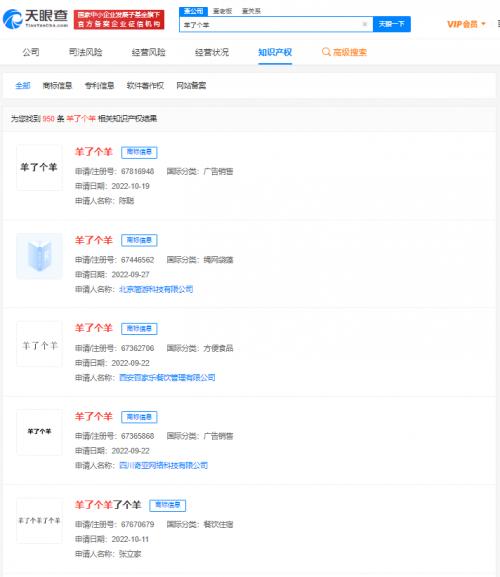Click the application date 2022-10-11
500x577 pixels.
[131, 539]
